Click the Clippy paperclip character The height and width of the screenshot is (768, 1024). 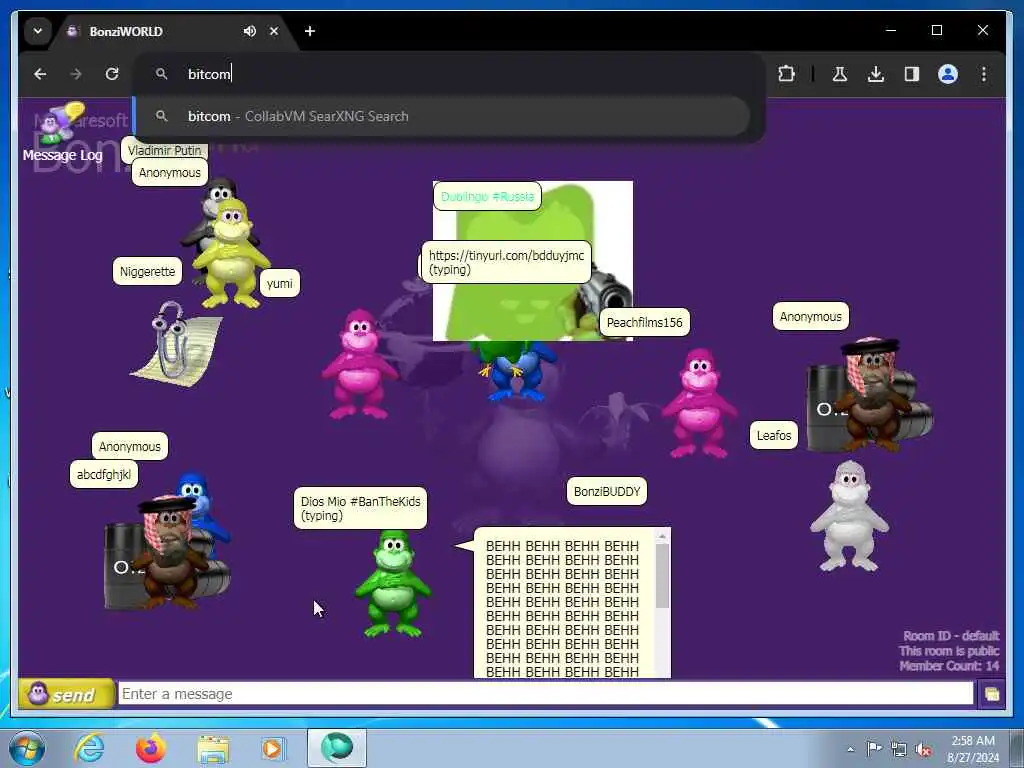[176, 344]
